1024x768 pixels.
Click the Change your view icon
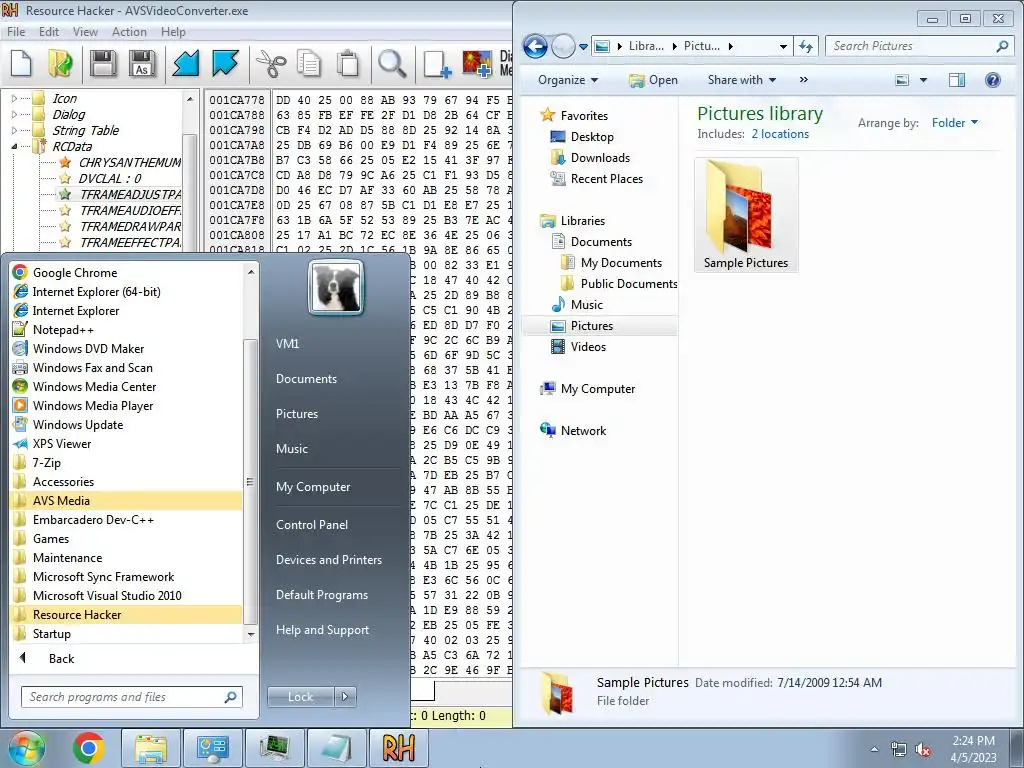[902, 80]
